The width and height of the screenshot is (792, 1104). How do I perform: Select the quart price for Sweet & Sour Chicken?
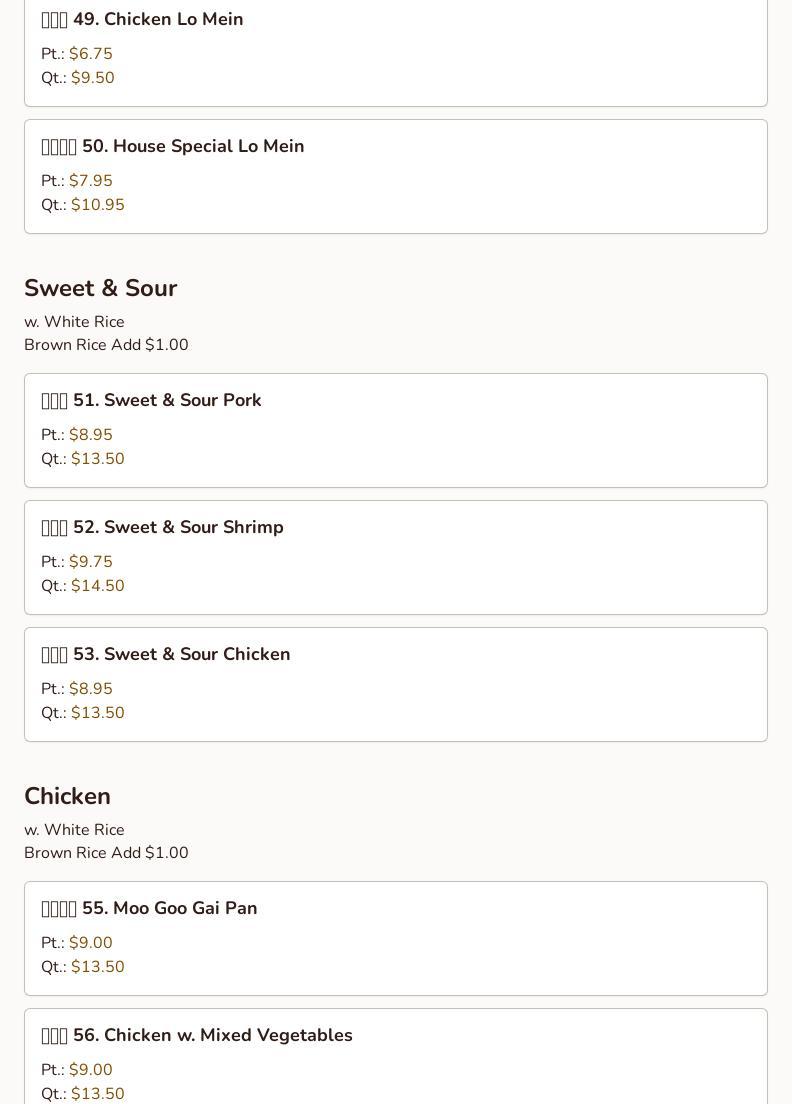[x=97, y=713]
